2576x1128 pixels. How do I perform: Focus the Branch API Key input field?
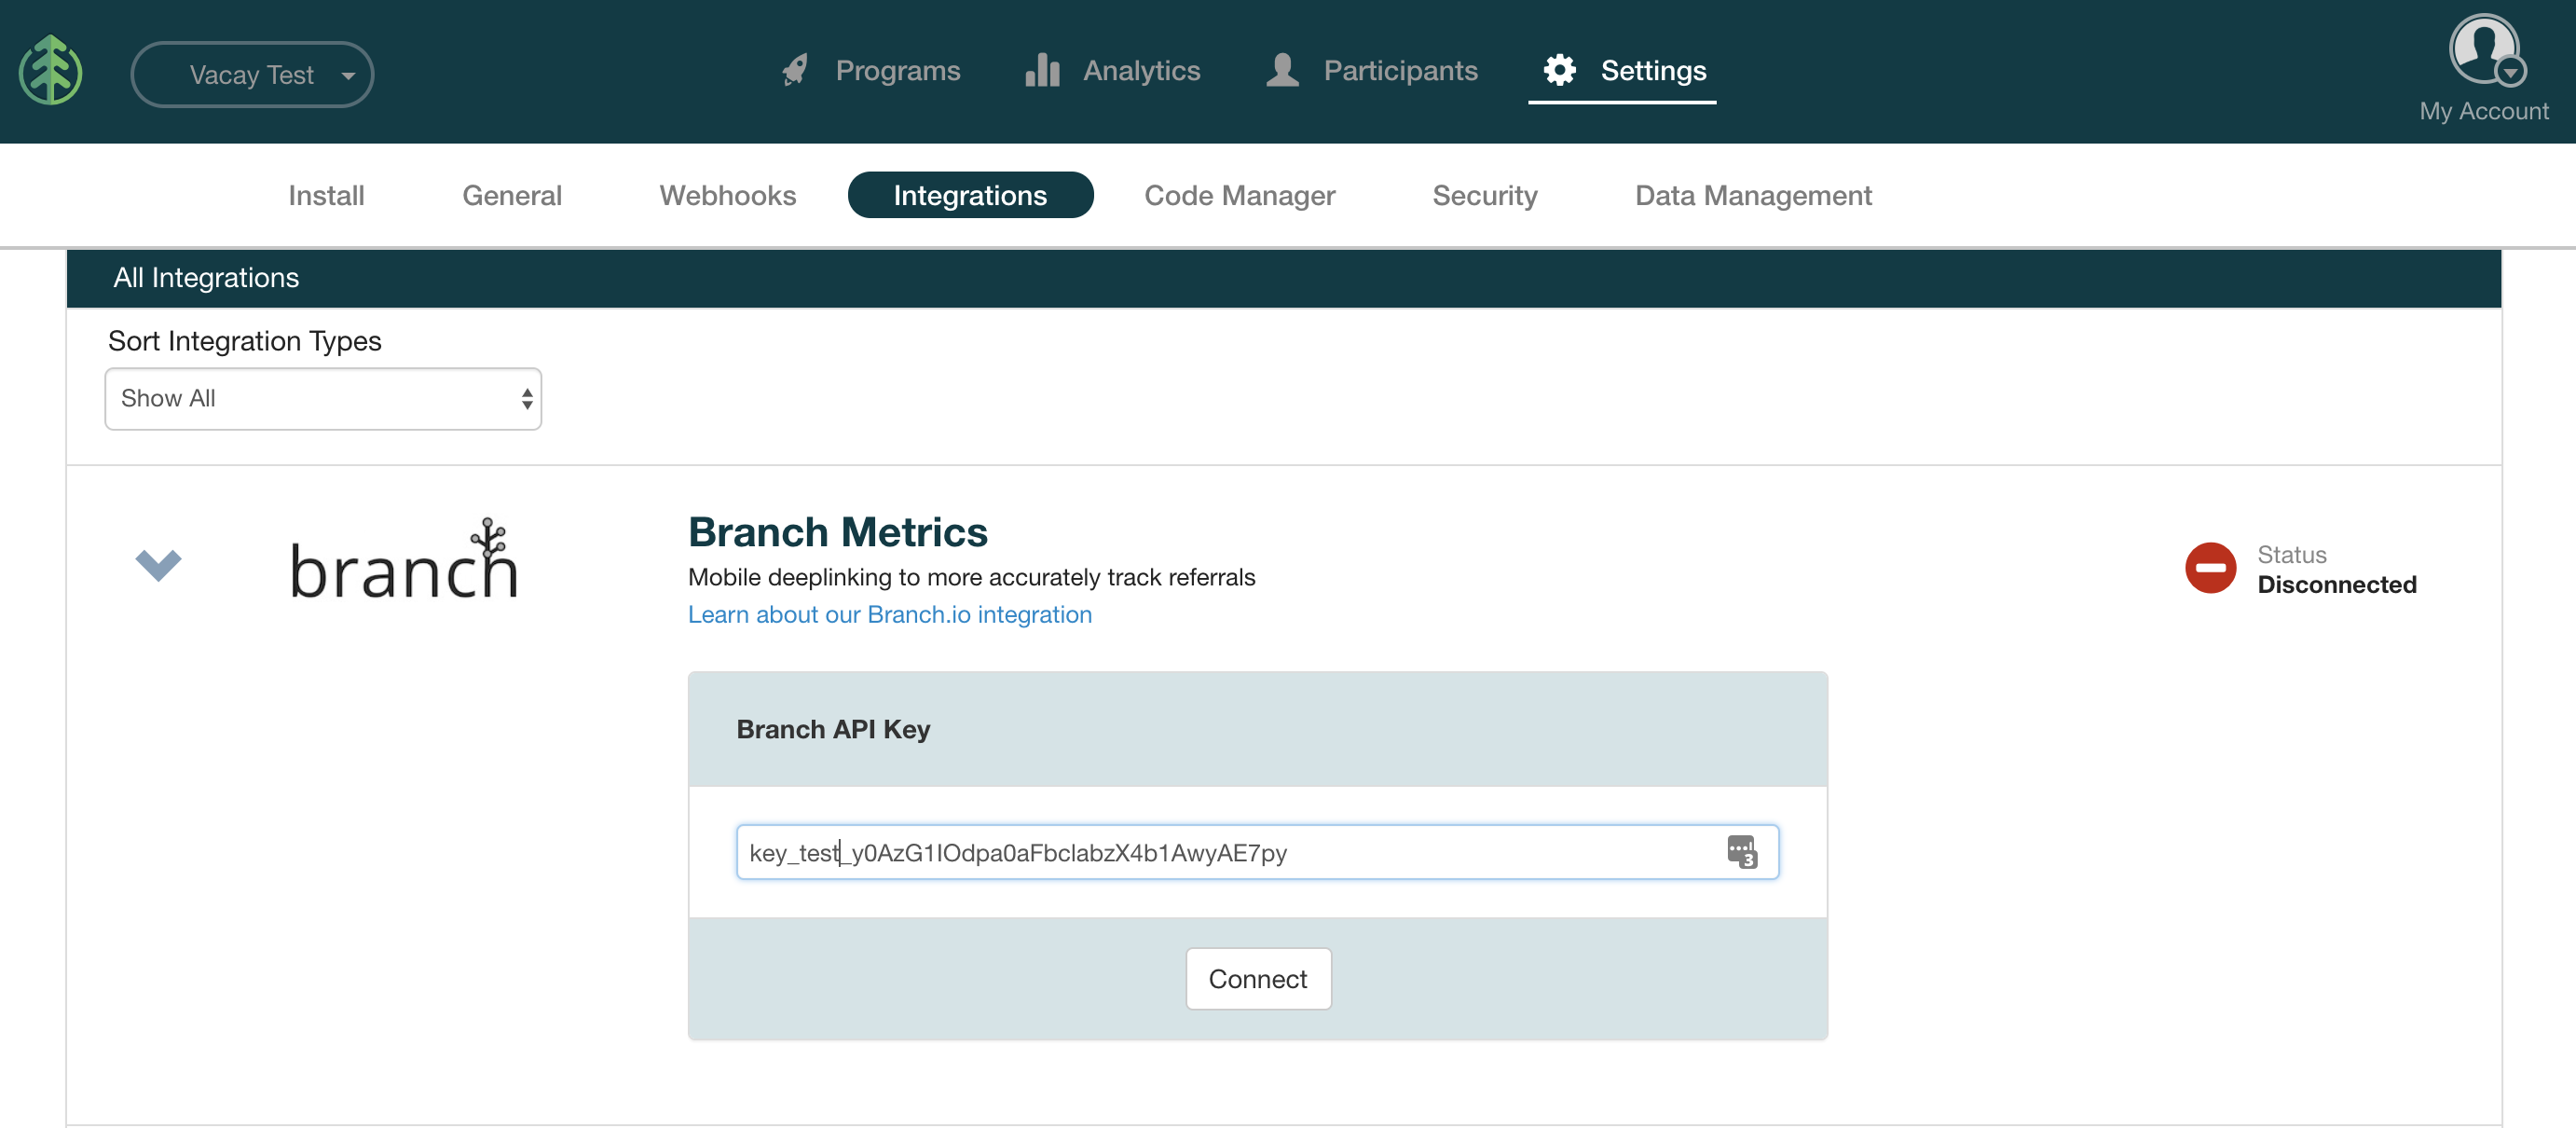point(1257,852)
